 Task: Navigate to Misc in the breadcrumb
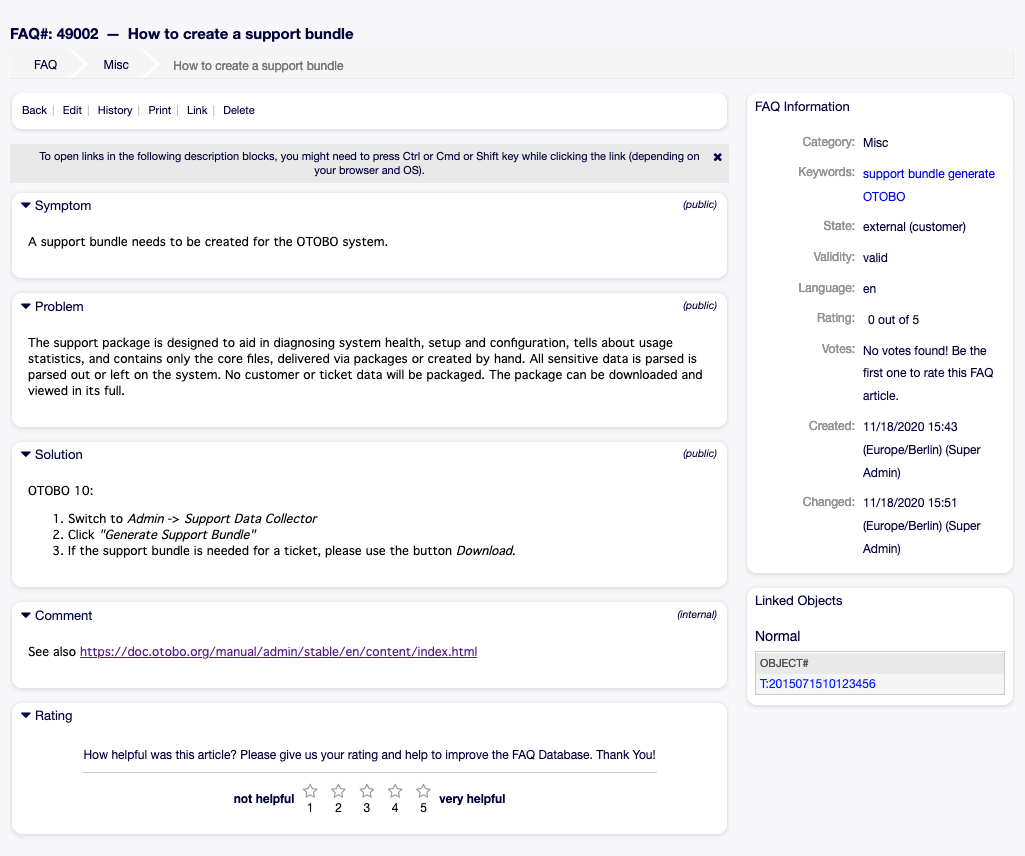point(116,65)
